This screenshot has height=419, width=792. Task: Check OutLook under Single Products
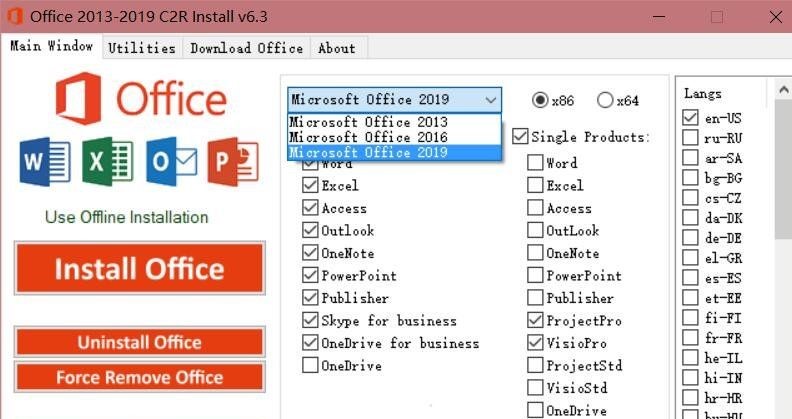[x=535, y=230]
